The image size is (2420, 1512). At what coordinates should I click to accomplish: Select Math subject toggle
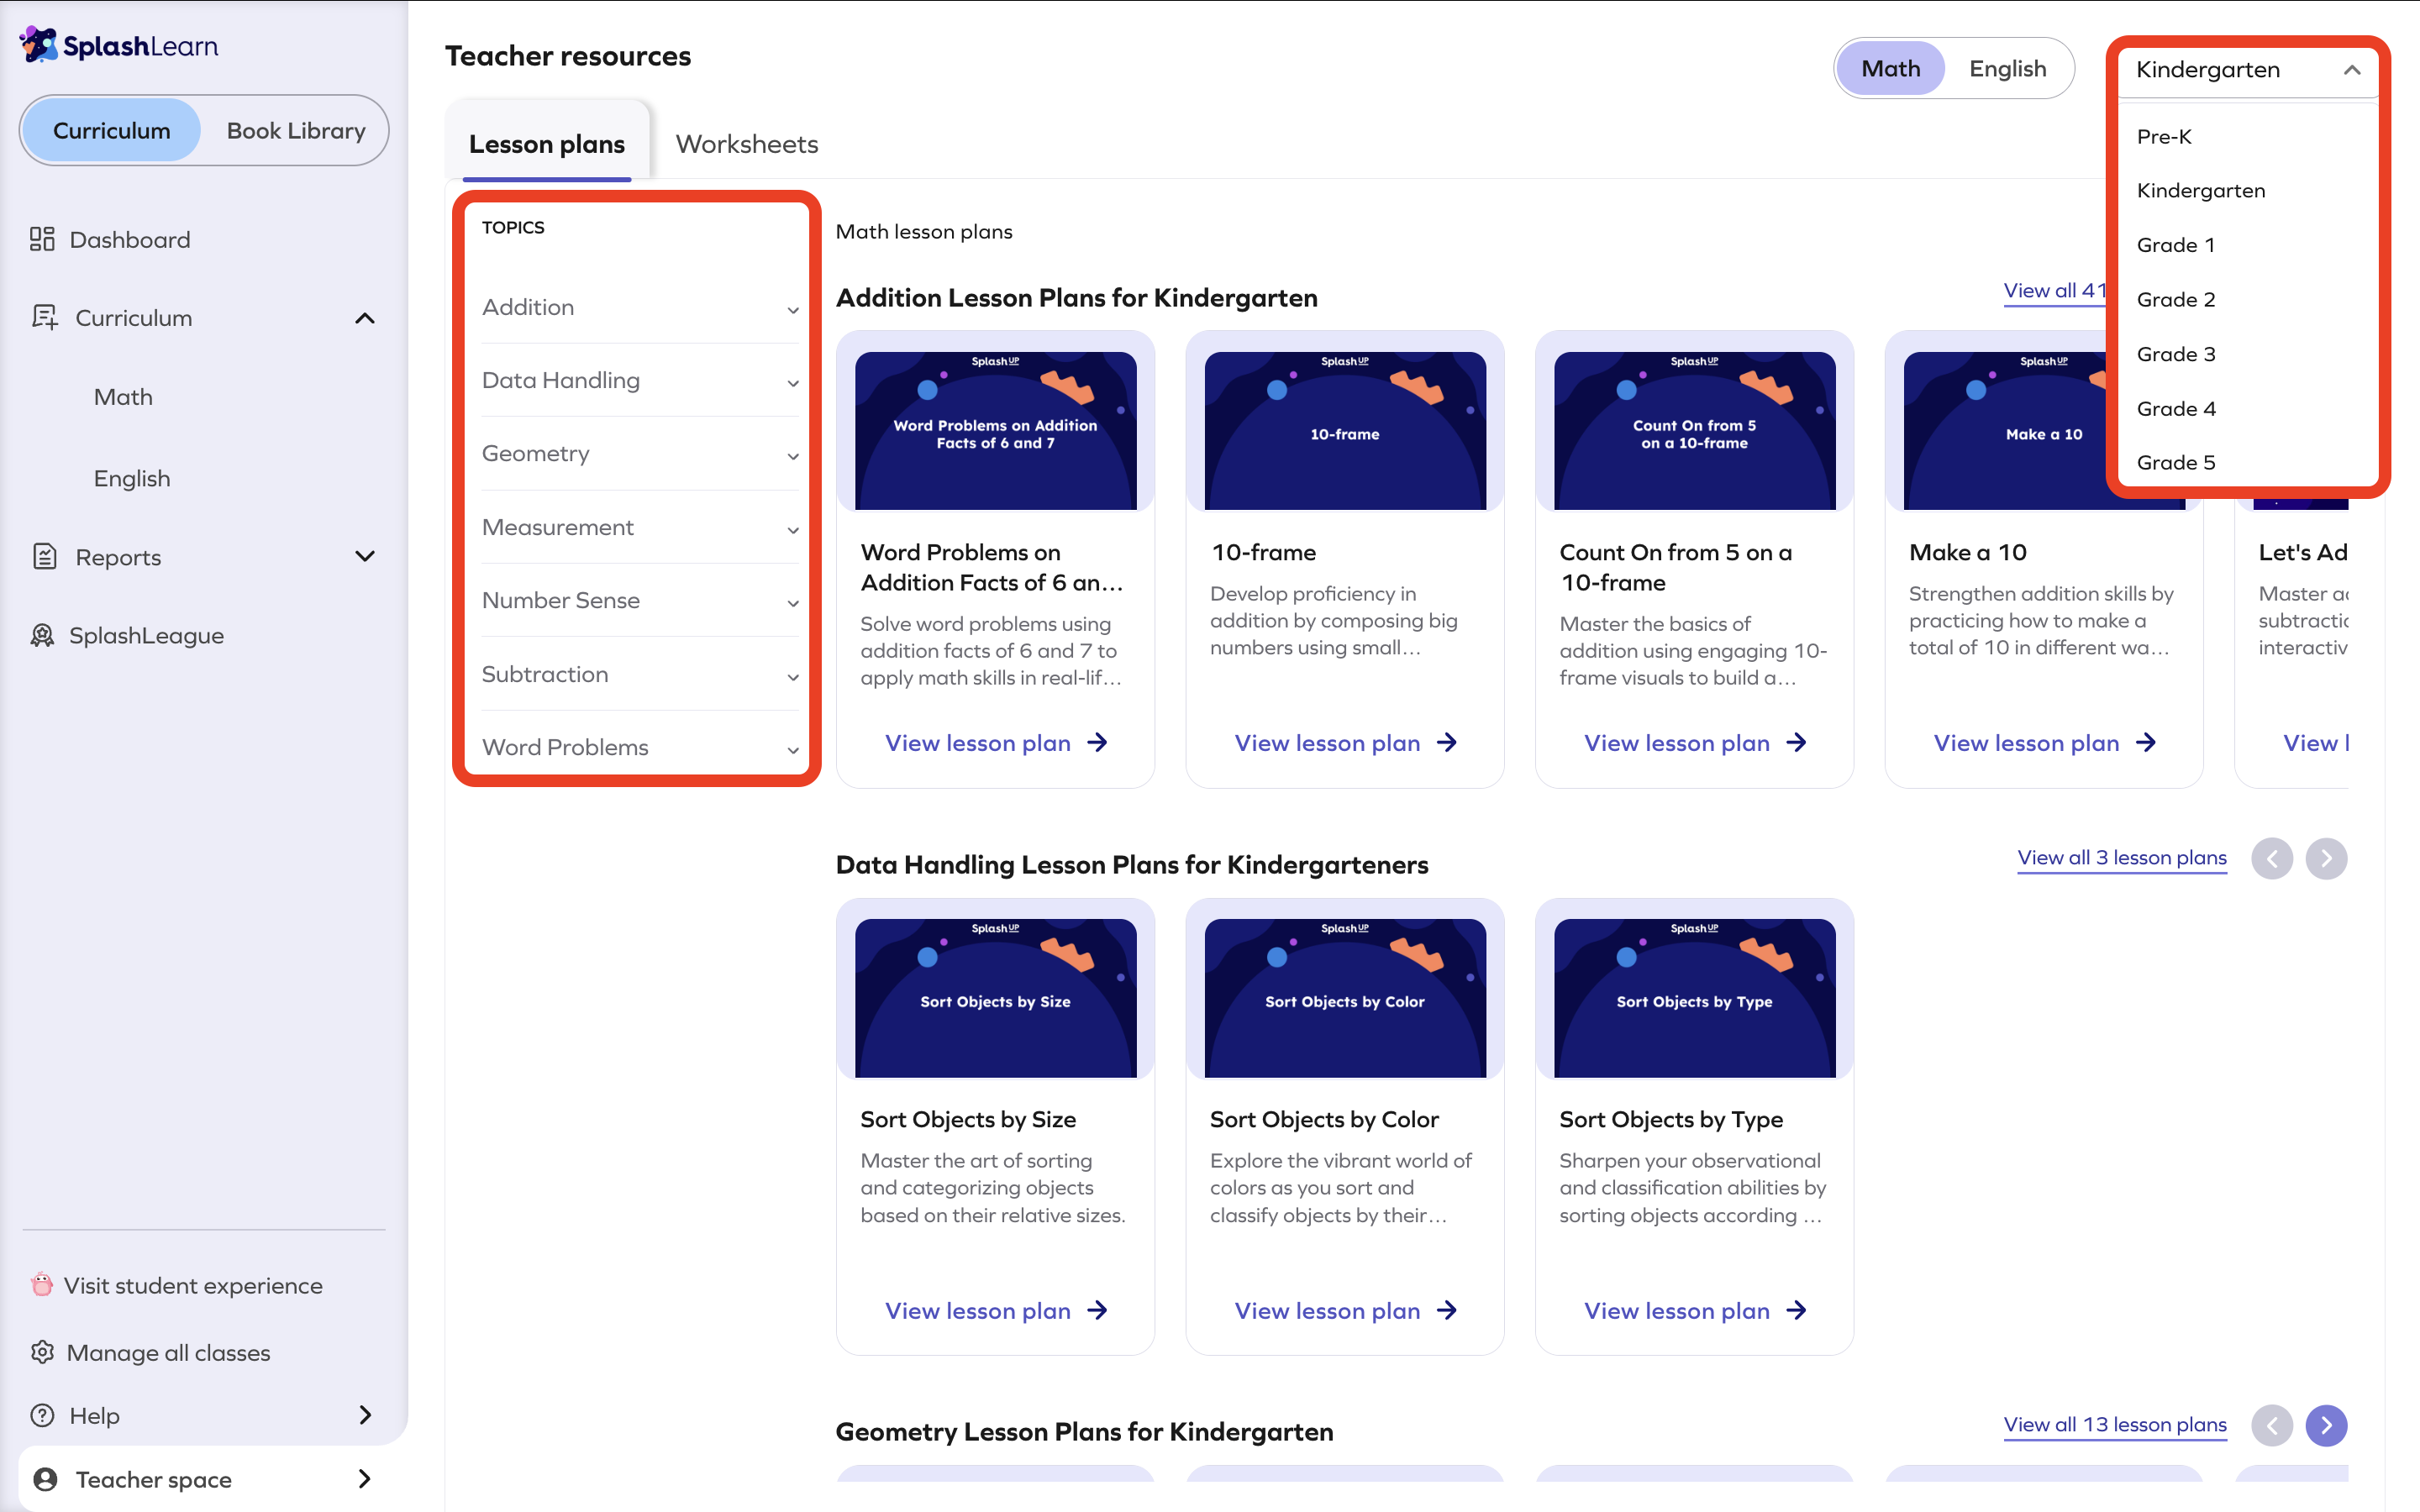1890,68
